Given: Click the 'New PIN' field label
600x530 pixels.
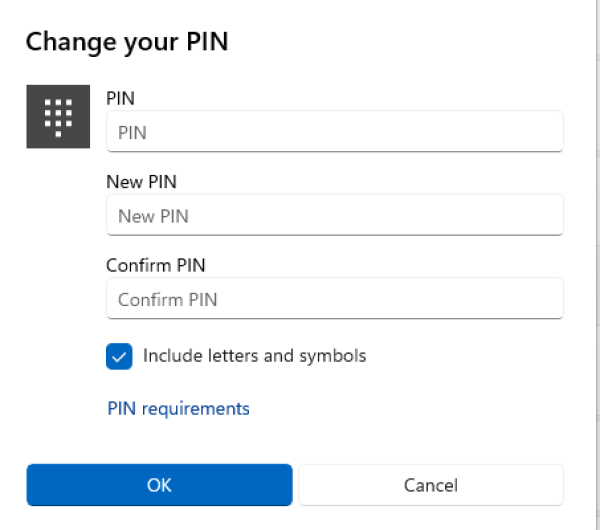Looking at the screenshot, I should click(x=141, y=182).
